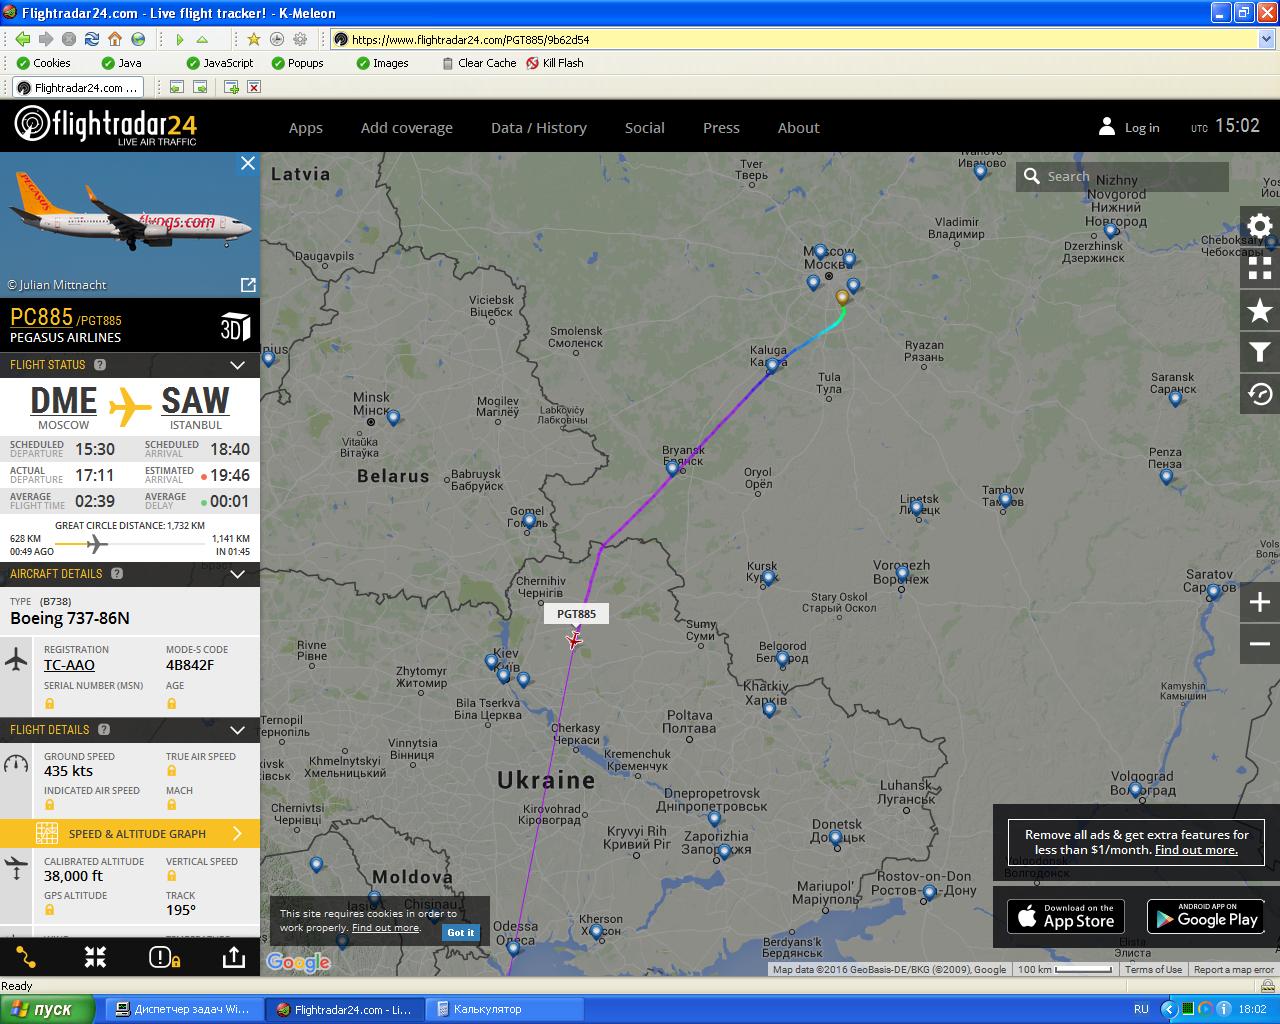Collapse the Aircraft Details section
1280x1024 pixels.
(237, 574)
